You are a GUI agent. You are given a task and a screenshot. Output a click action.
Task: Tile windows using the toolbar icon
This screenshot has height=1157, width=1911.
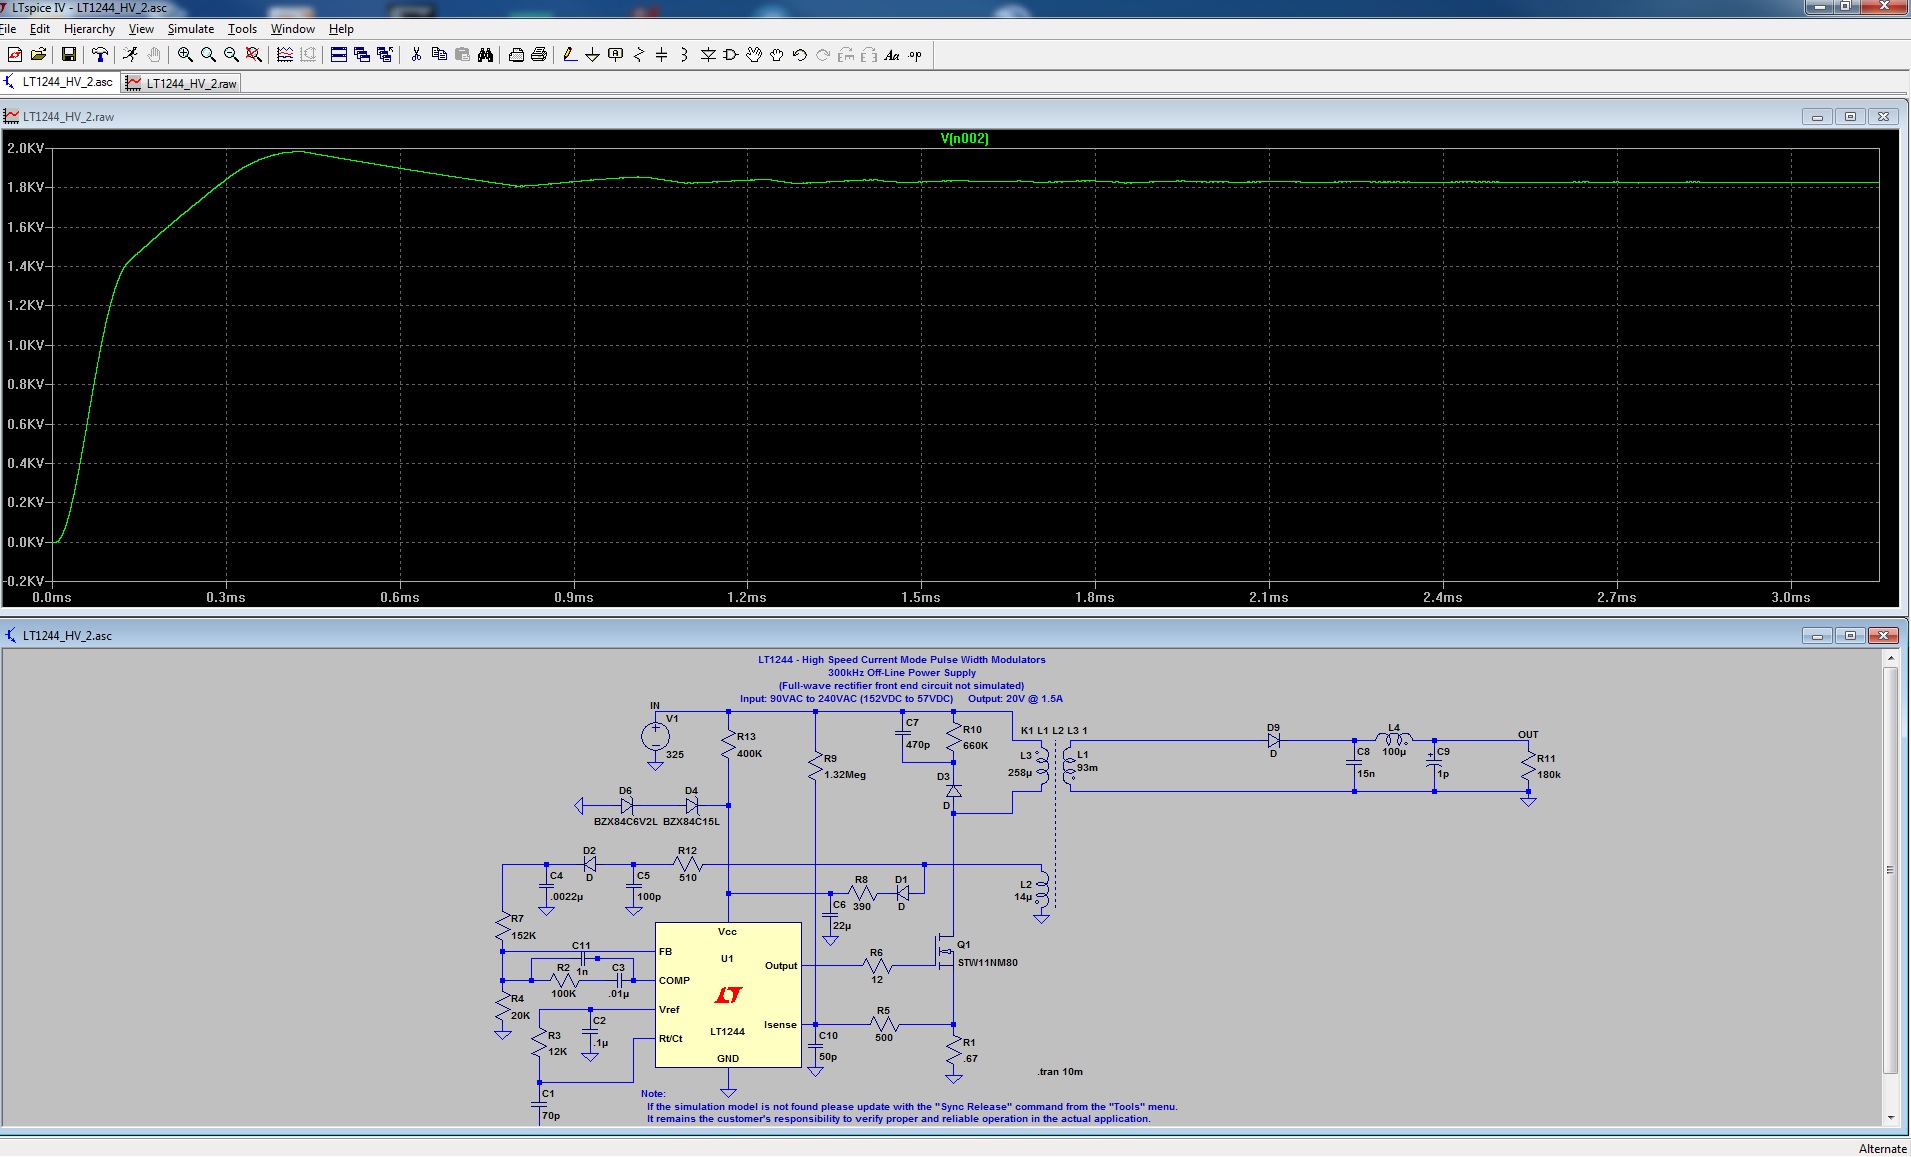click(339, 55)
